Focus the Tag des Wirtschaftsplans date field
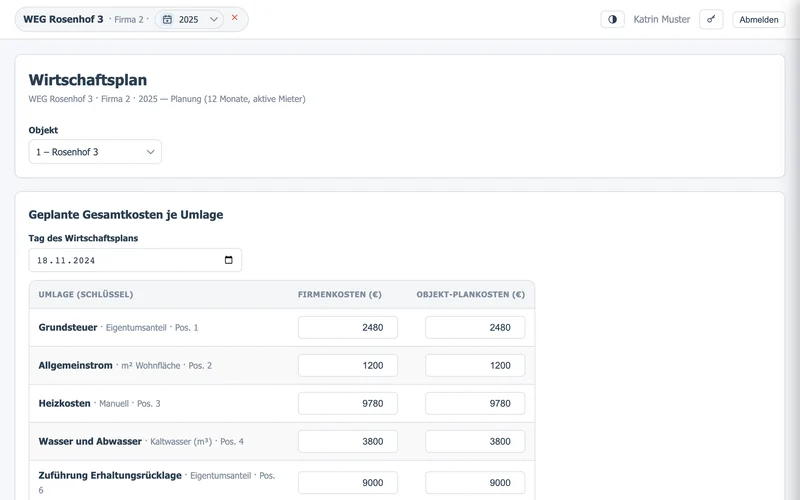Image resolution: width=800 pixels, height=500 pixels. click(x=135, y=260)
